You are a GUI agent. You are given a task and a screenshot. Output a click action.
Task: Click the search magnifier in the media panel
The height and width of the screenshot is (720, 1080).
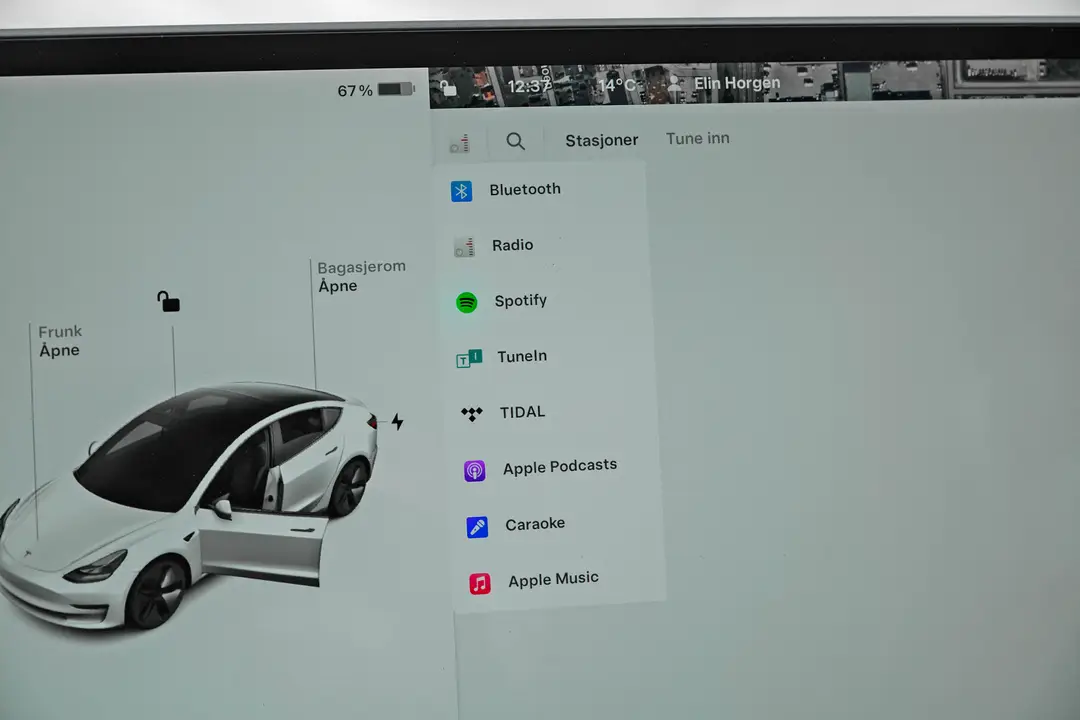pos(515,141)
